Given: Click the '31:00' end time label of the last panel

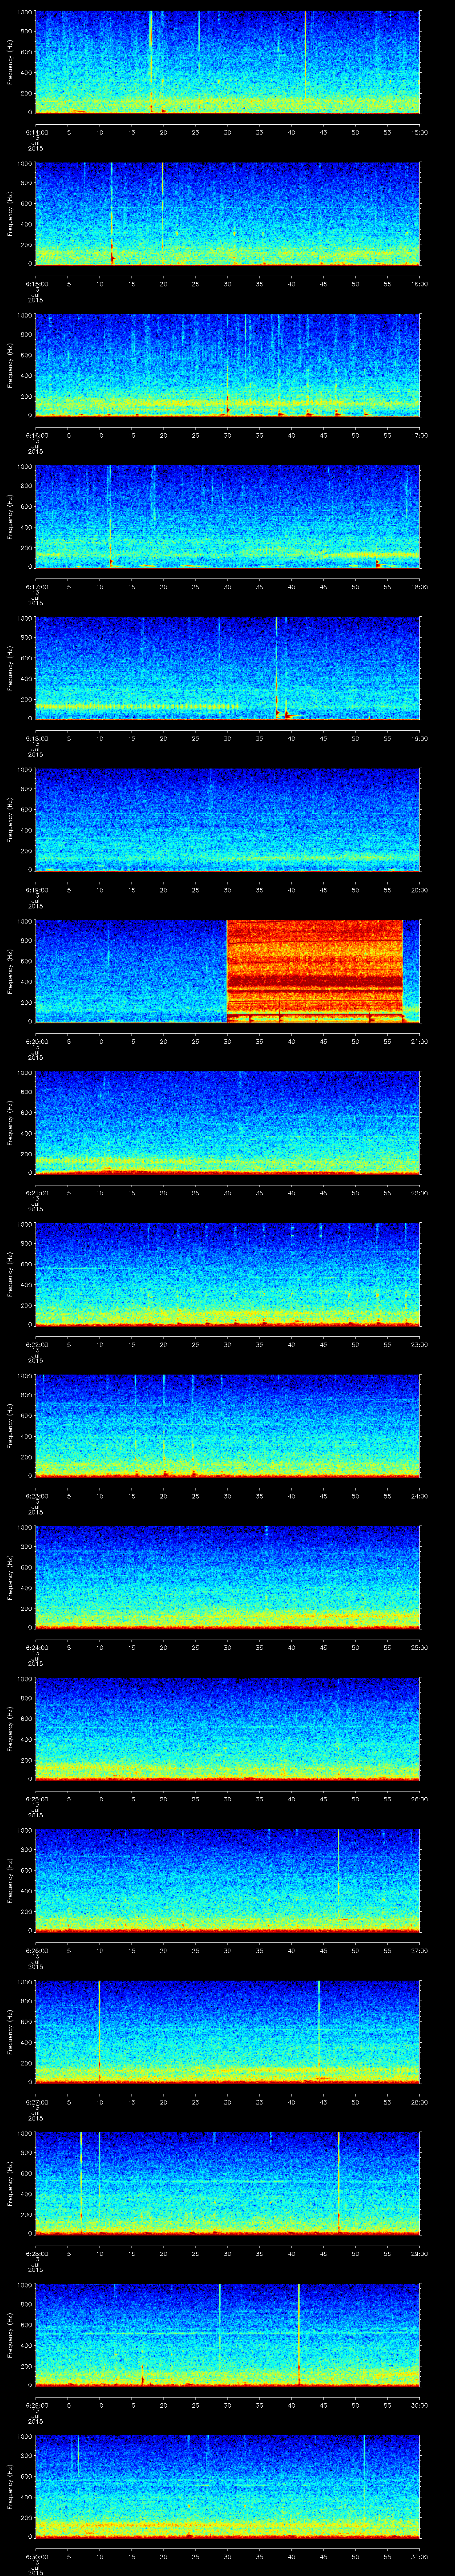Looking at the screenshot, I should 419,2556.
